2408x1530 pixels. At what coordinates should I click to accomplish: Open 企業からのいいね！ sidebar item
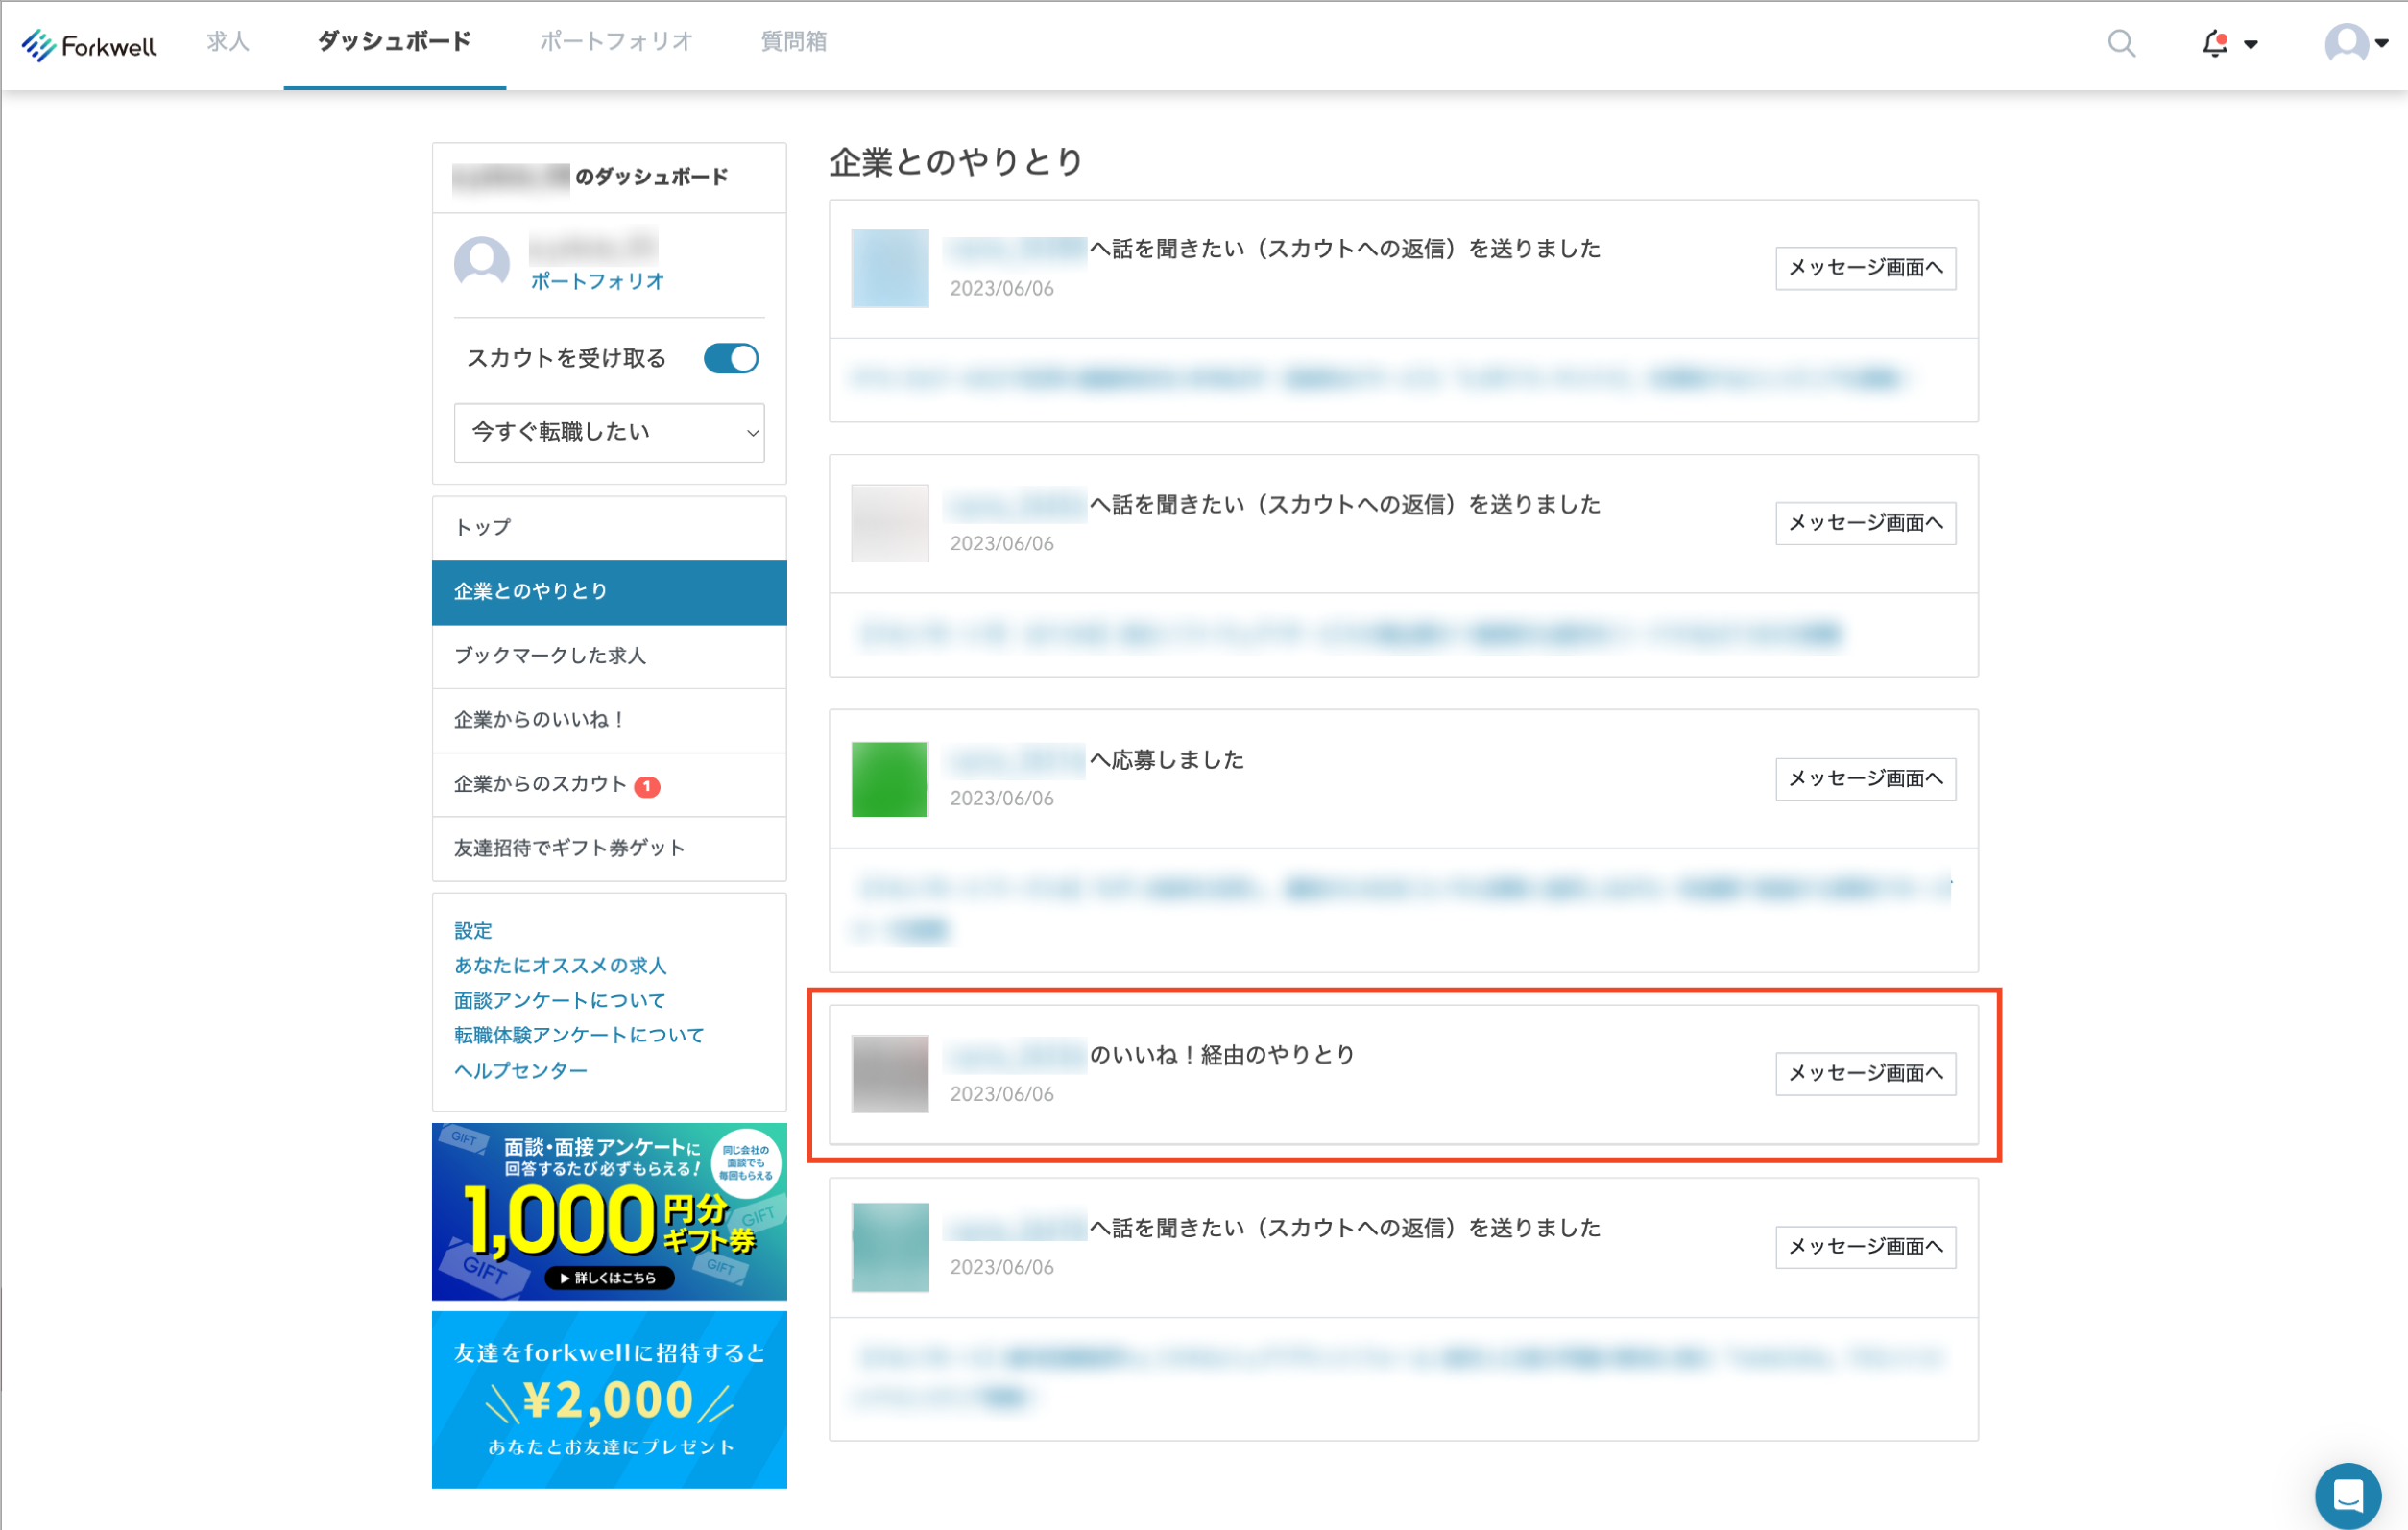(540, 720)
